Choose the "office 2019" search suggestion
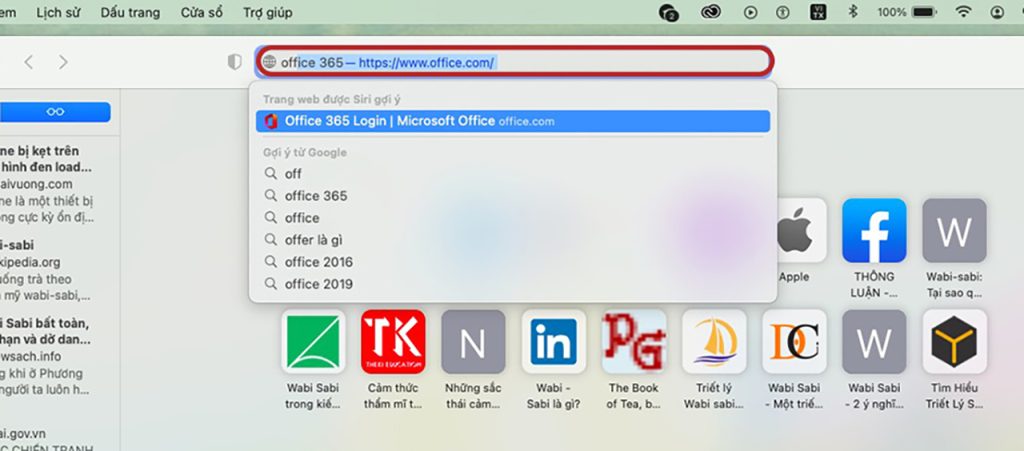This screenshot has width=1024, height=451. 318,284
